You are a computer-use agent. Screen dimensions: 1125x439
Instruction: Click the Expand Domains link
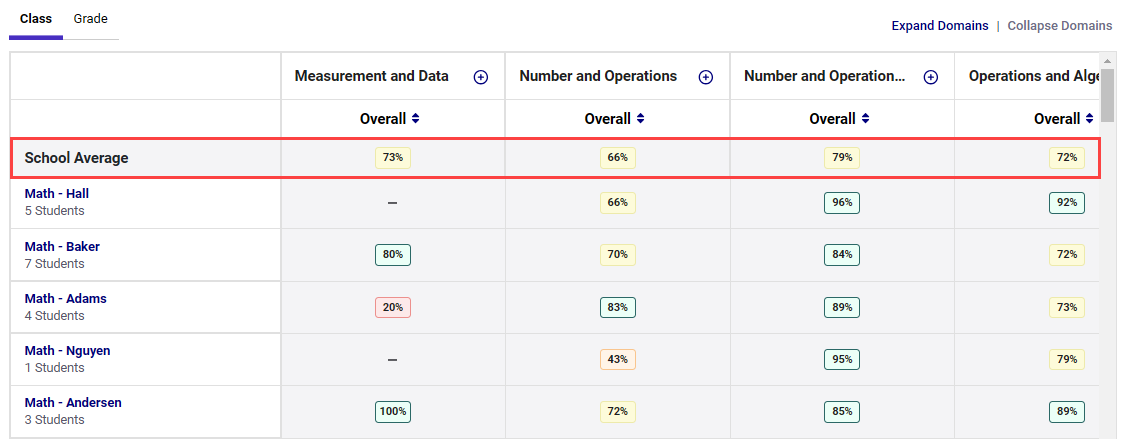pos(940,26)
